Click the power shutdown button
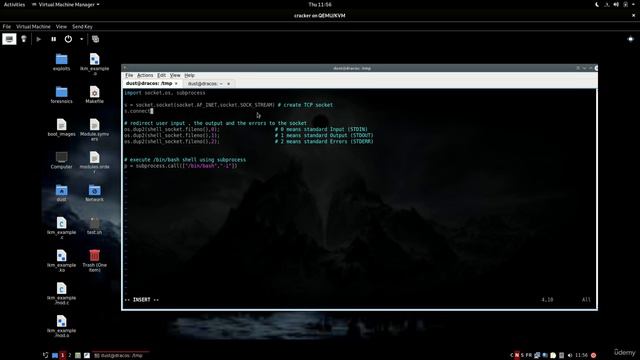This screenshot has width=640, height=360. pyautogui.click(x=68, y=39)
